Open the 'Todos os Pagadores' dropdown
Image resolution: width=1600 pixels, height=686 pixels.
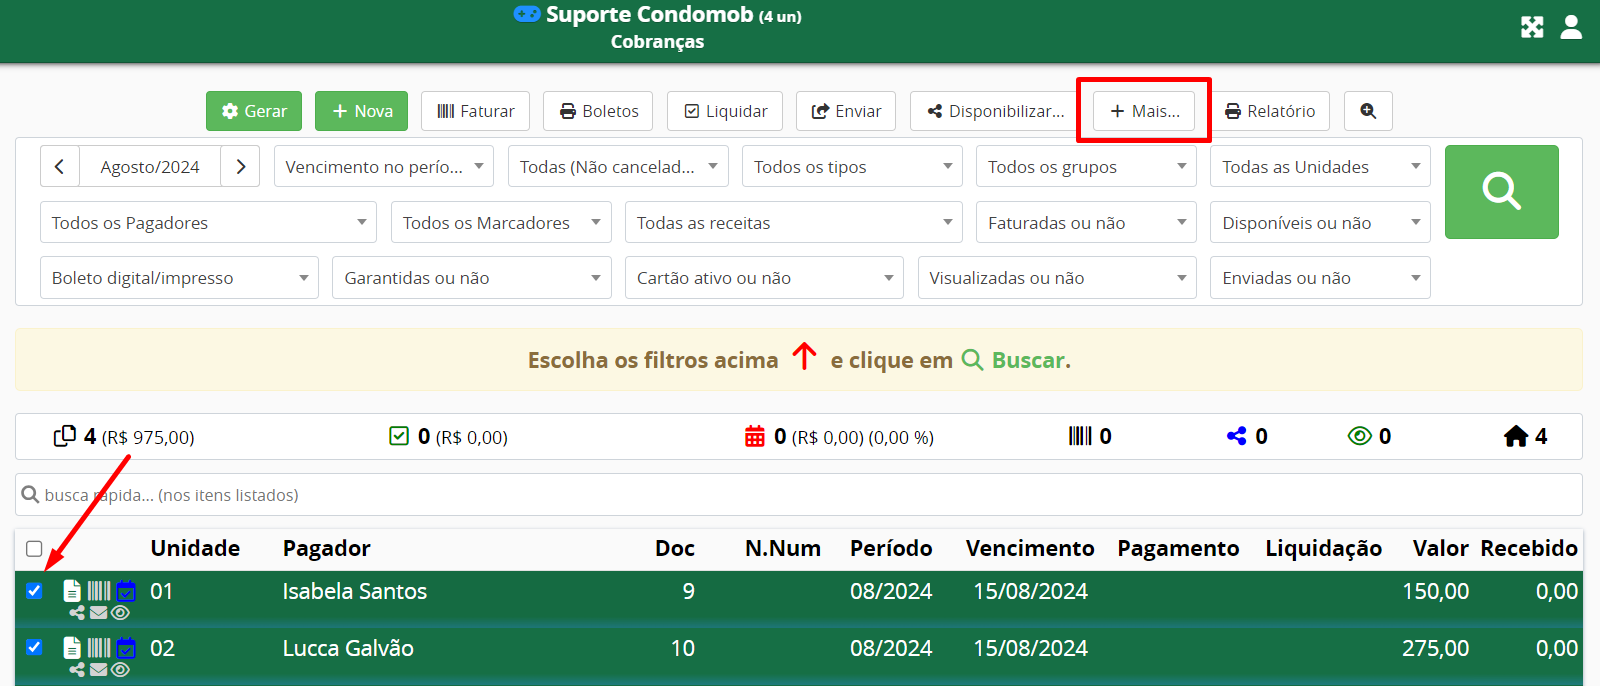point(208,223)
